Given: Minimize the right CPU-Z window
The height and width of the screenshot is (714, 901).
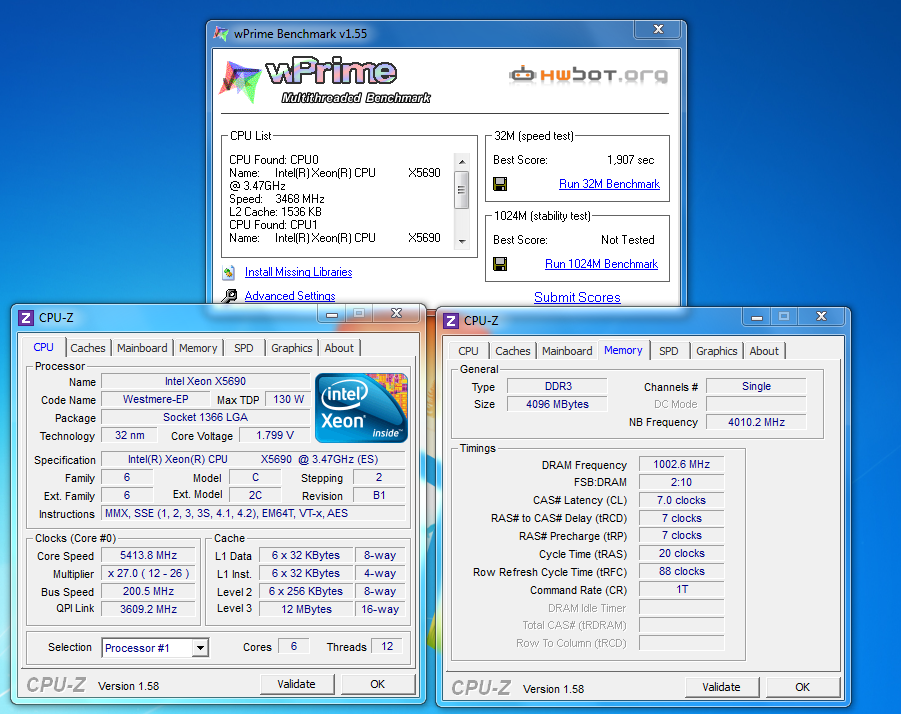Looking at the screenshot, I should [x=757, y=317].
